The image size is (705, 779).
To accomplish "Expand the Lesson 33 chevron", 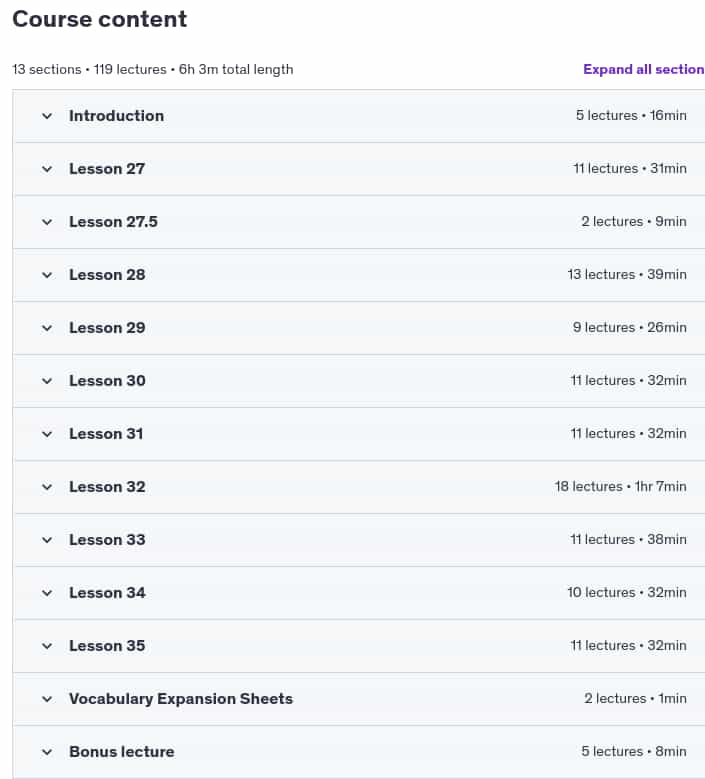I will point(47,540).
